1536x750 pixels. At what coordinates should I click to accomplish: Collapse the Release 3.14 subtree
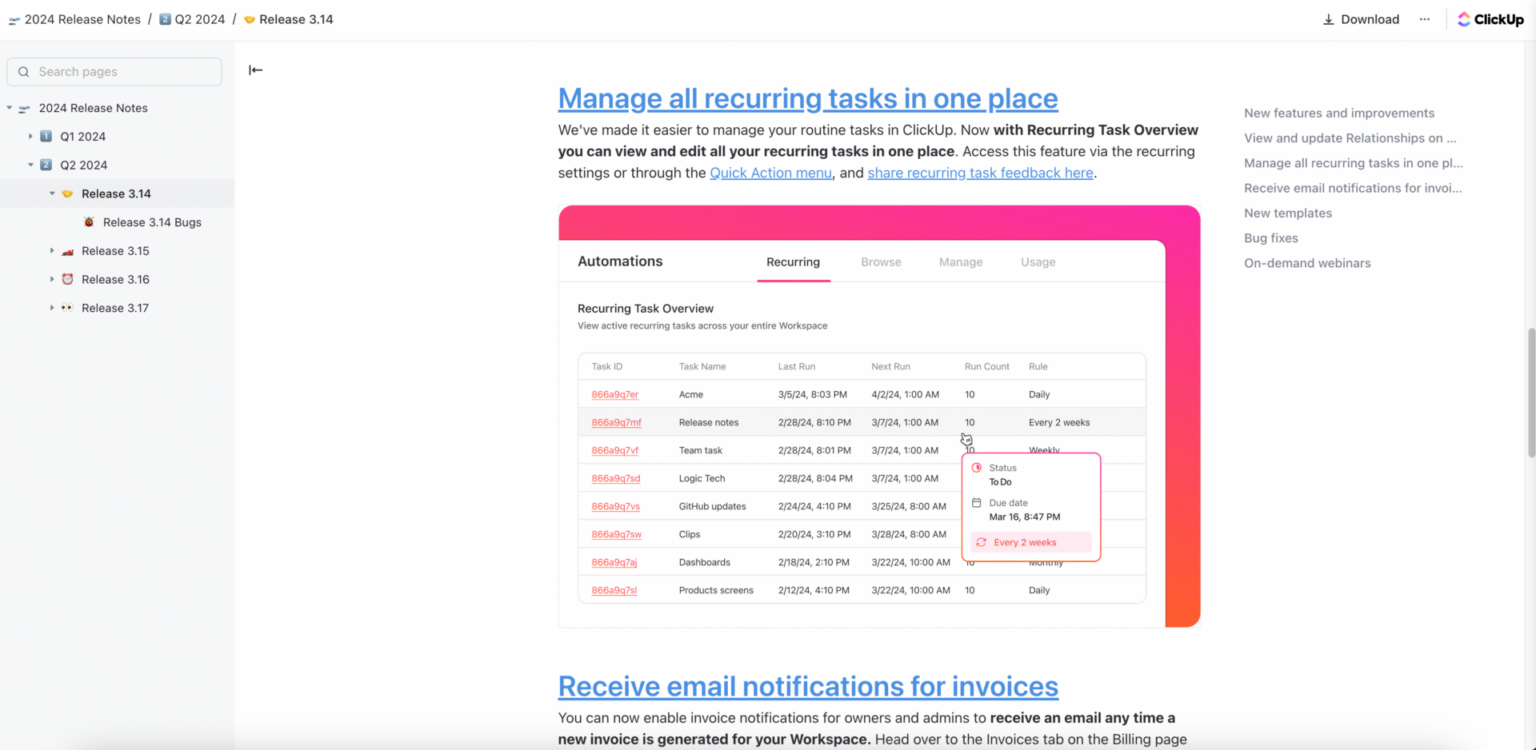[x=52, y=193]
